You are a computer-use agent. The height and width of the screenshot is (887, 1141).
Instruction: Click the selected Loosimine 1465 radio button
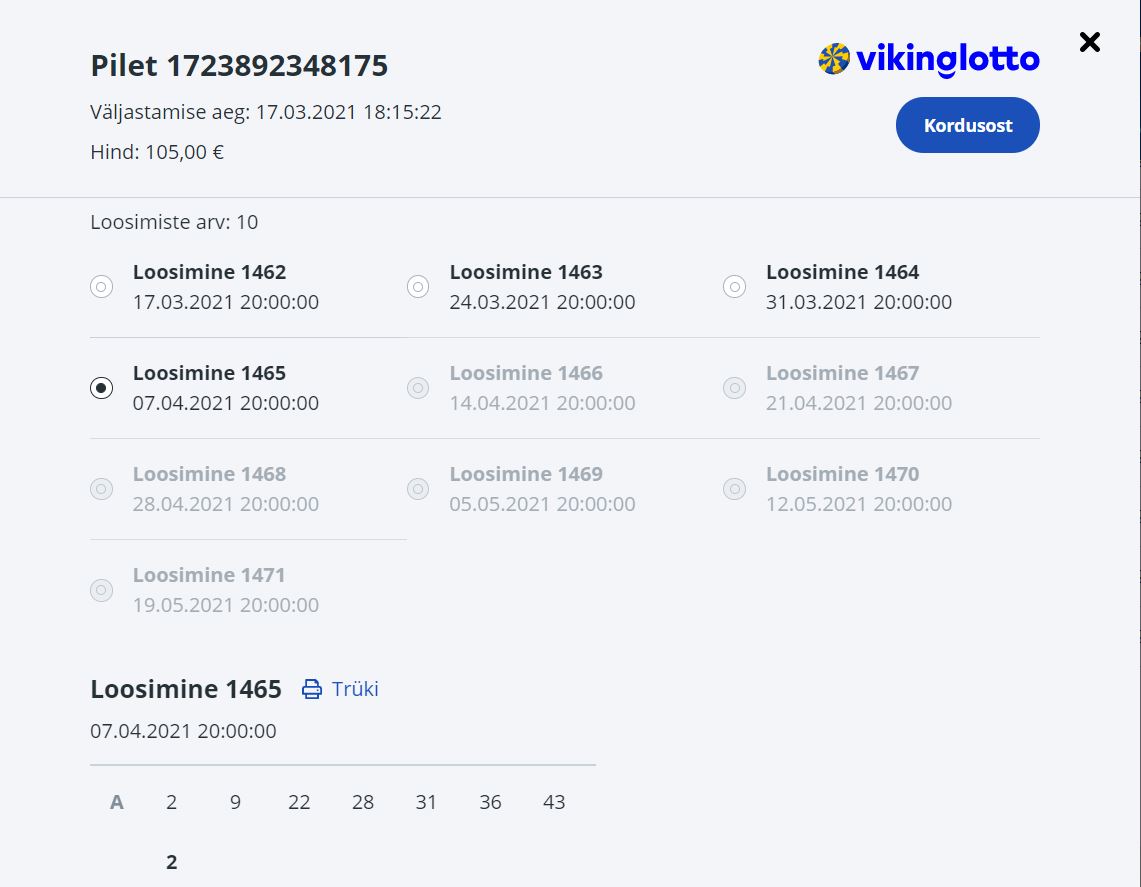[x=102, y=388]
